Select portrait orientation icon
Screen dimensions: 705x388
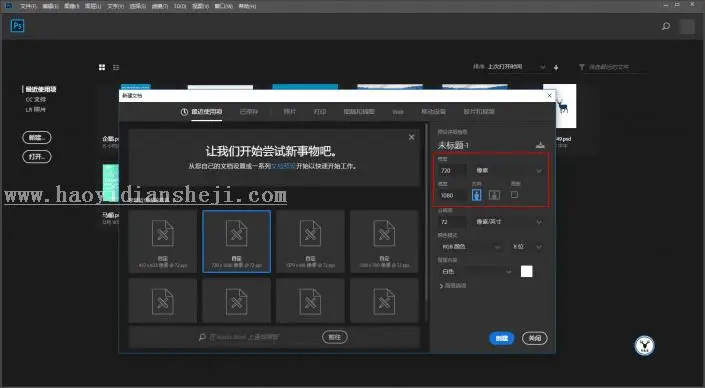[477, 195]
